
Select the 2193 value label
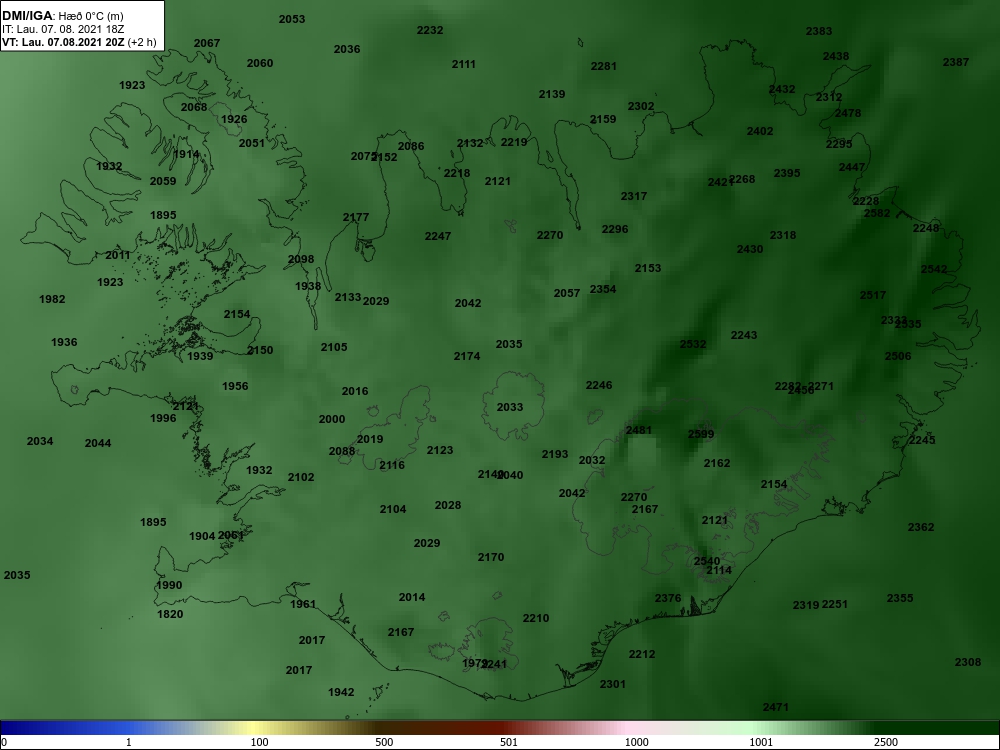(x=555, y=454)
